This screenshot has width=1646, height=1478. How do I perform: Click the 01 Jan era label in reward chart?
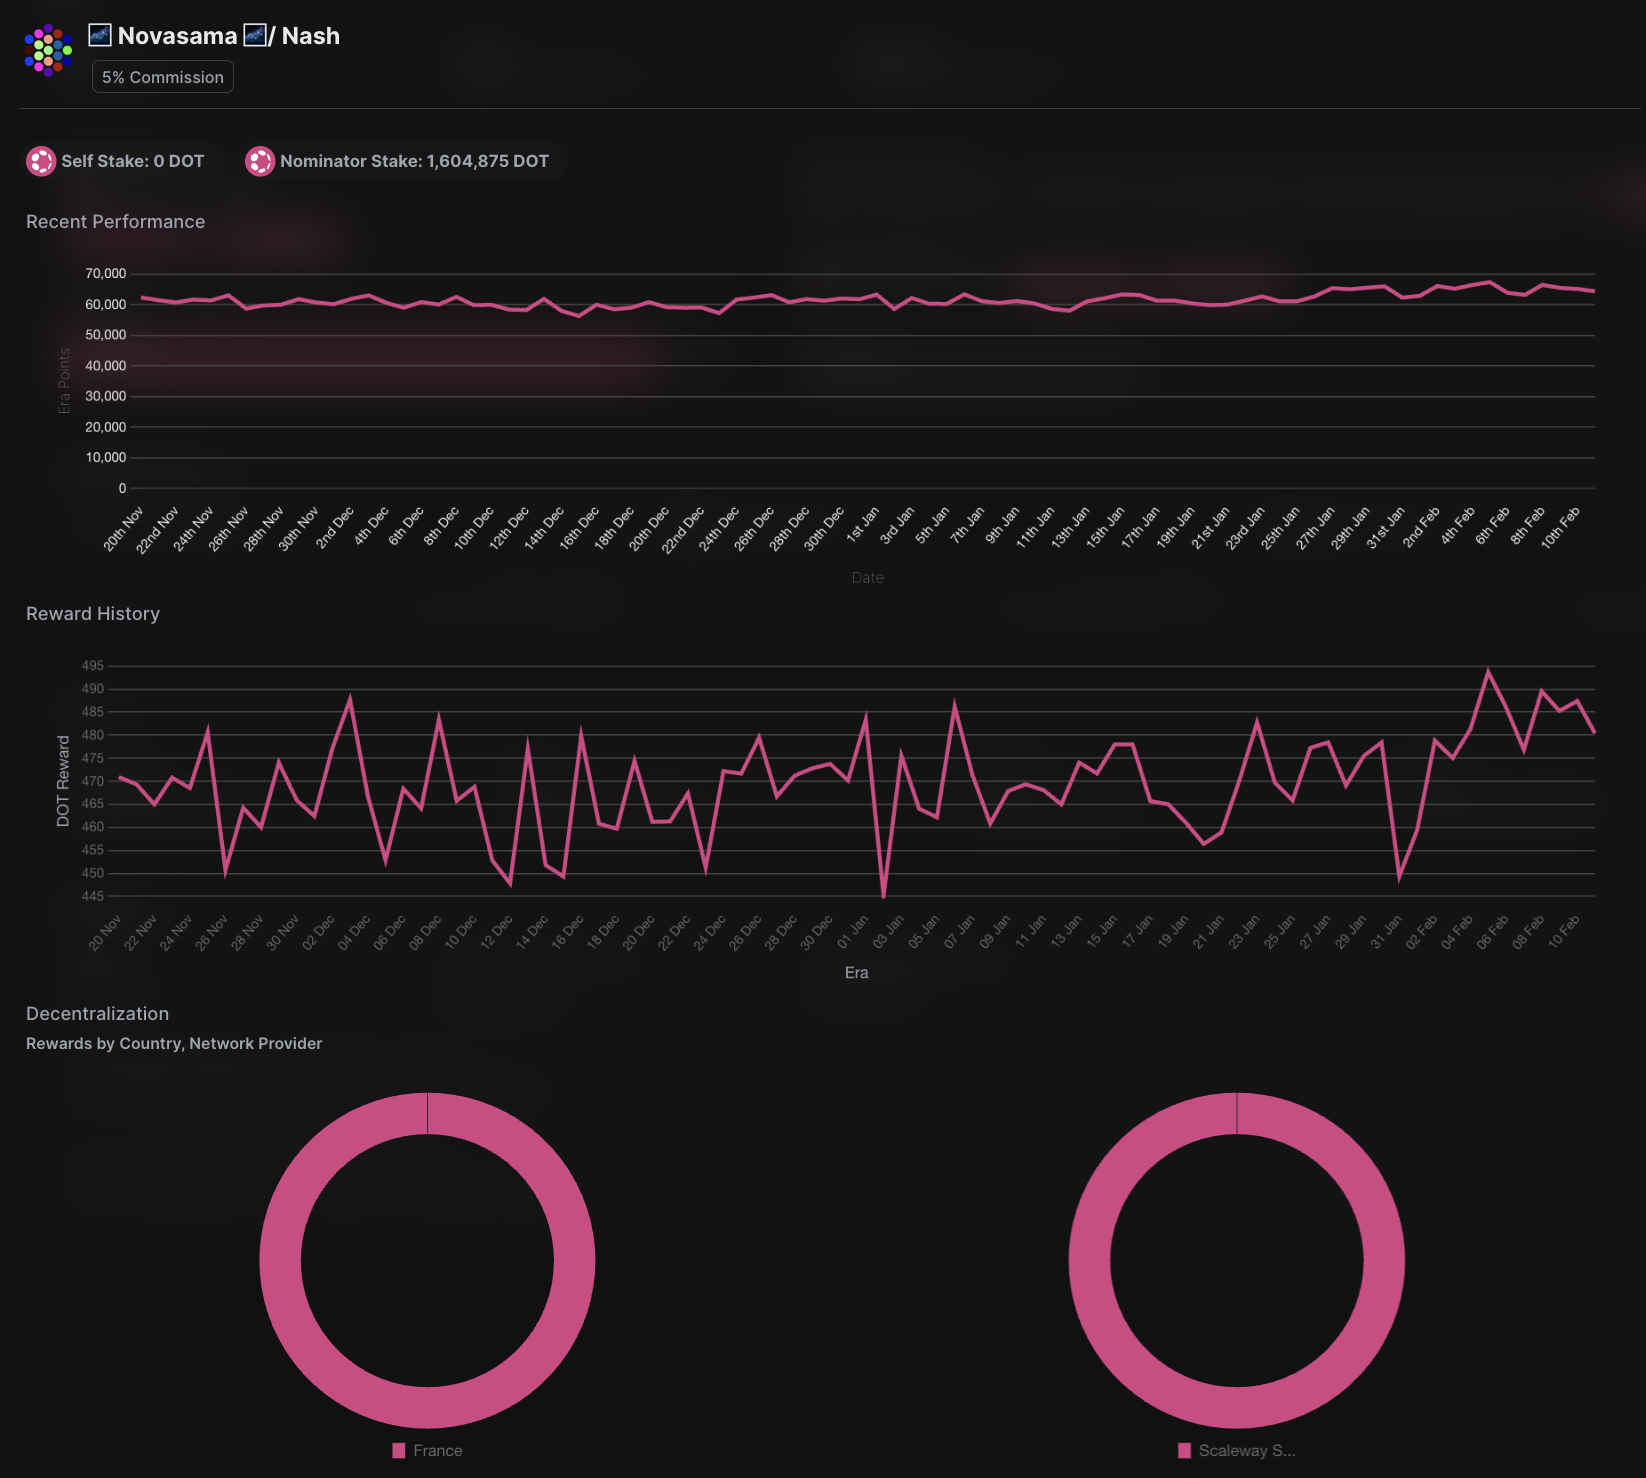pos(853,931)
